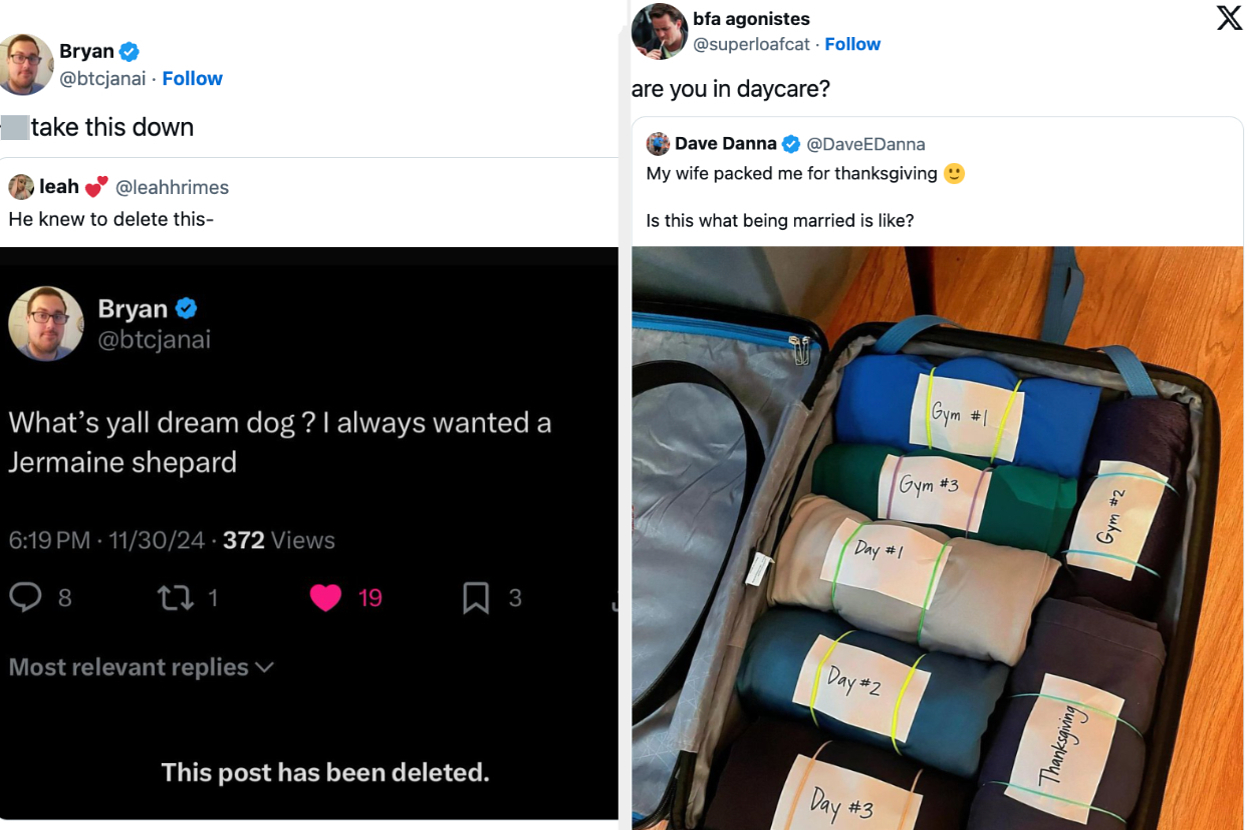The height and width of the screenshot is (830, 1250).
Task: Follow Bryan via the Follow link
Action: point(192,78)
